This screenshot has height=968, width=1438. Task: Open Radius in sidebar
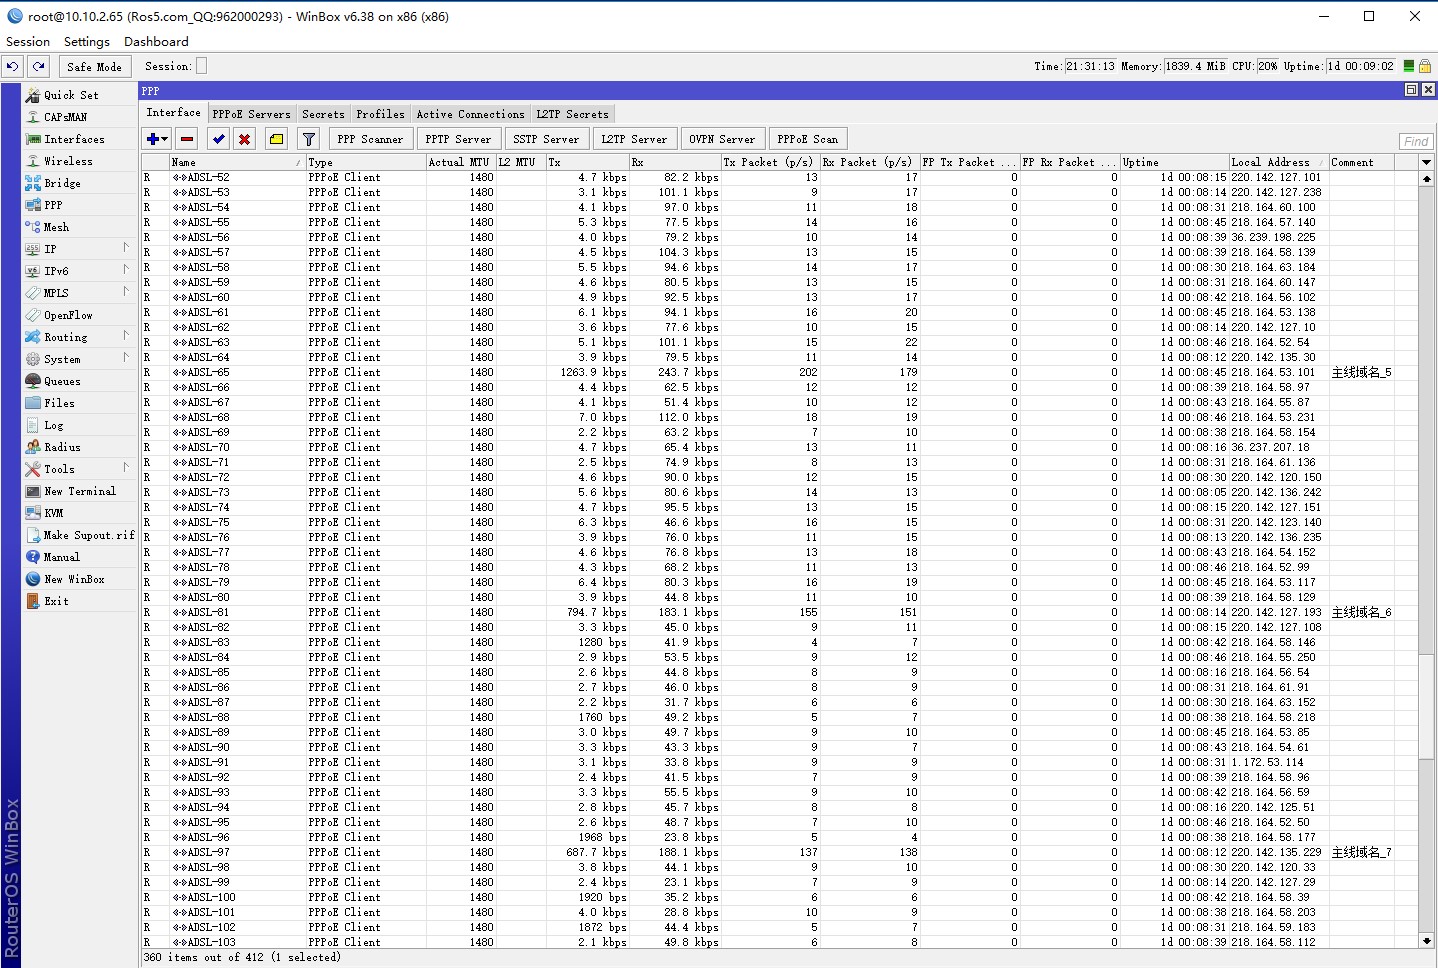pyautogui.click(x=79, y=447)
